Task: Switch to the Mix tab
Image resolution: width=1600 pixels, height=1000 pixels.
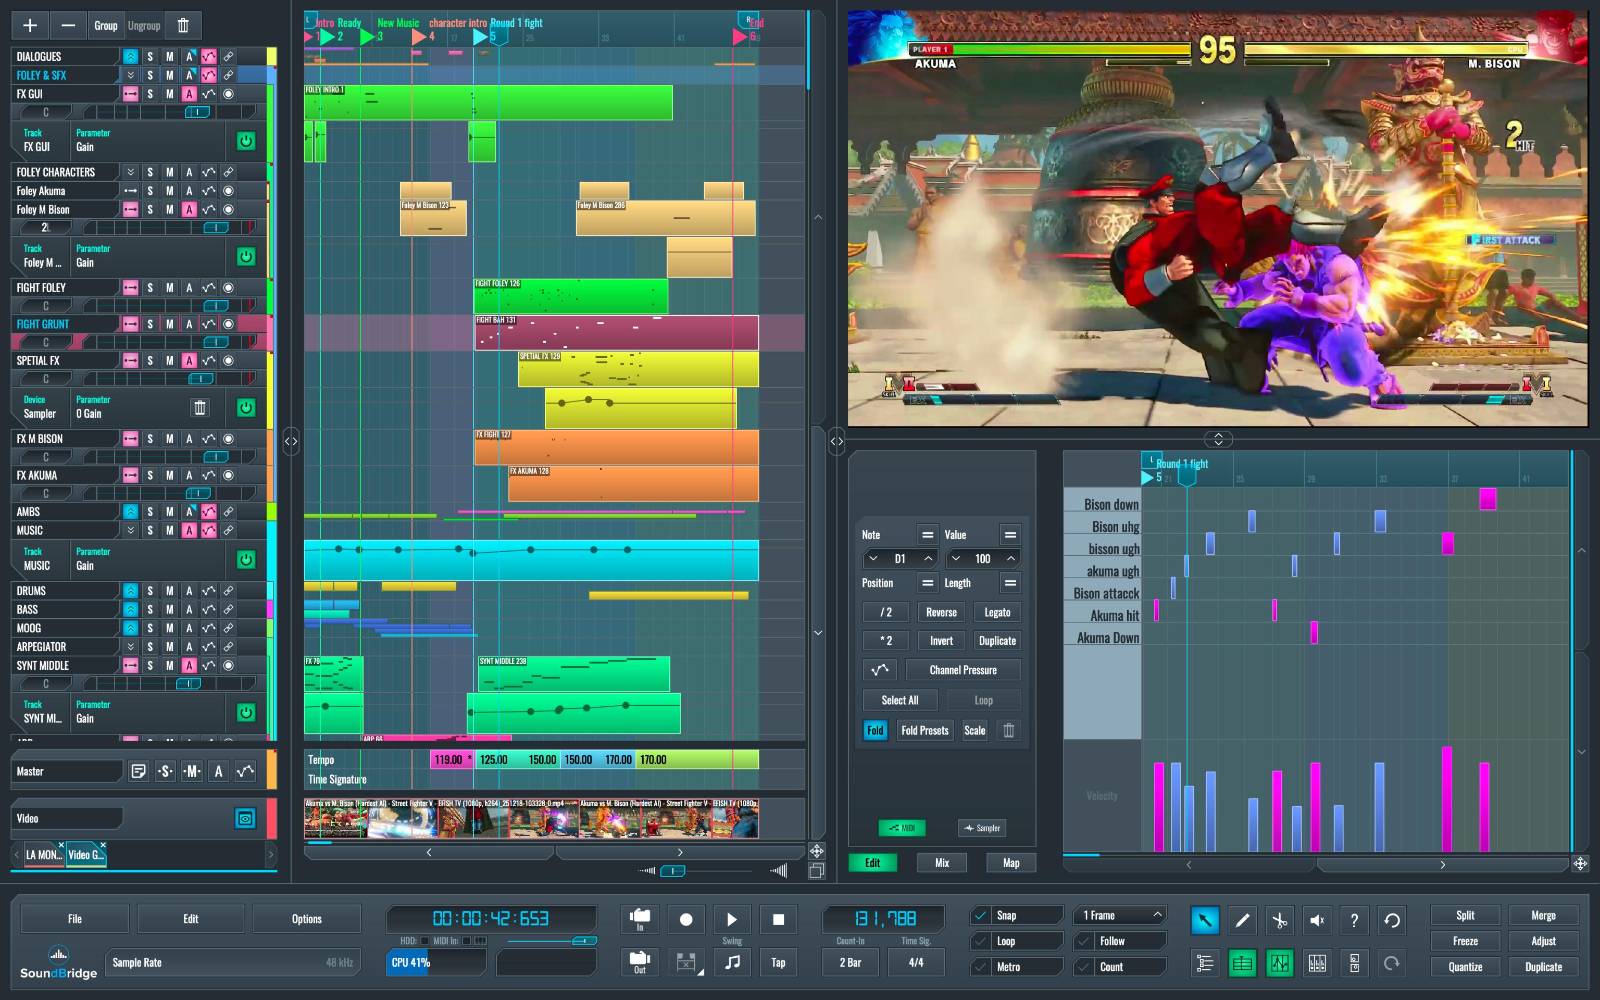Action: [x=942, y=863]
